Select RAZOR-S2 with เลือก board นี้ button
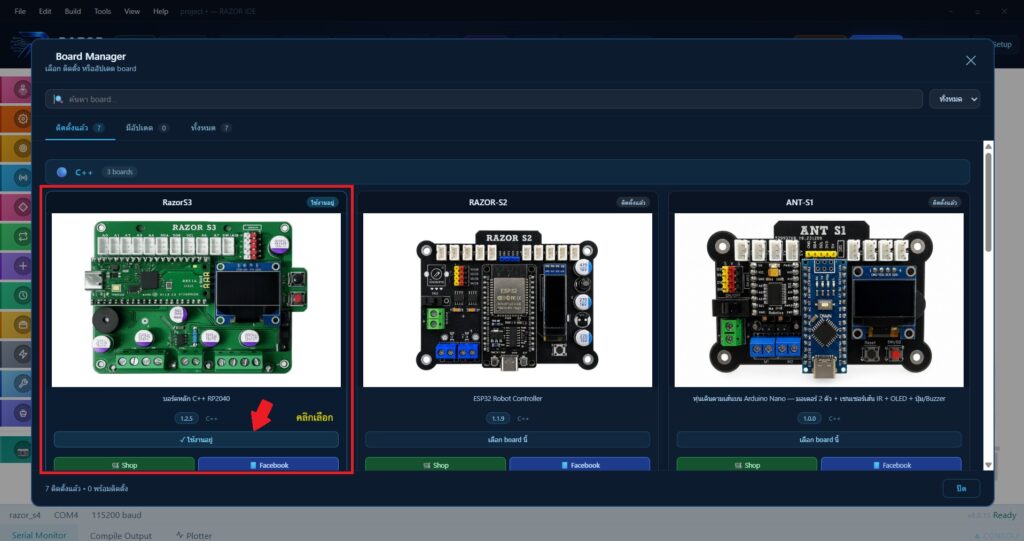The height and width of the screenshot is (541, 1024). coord(507,439)
